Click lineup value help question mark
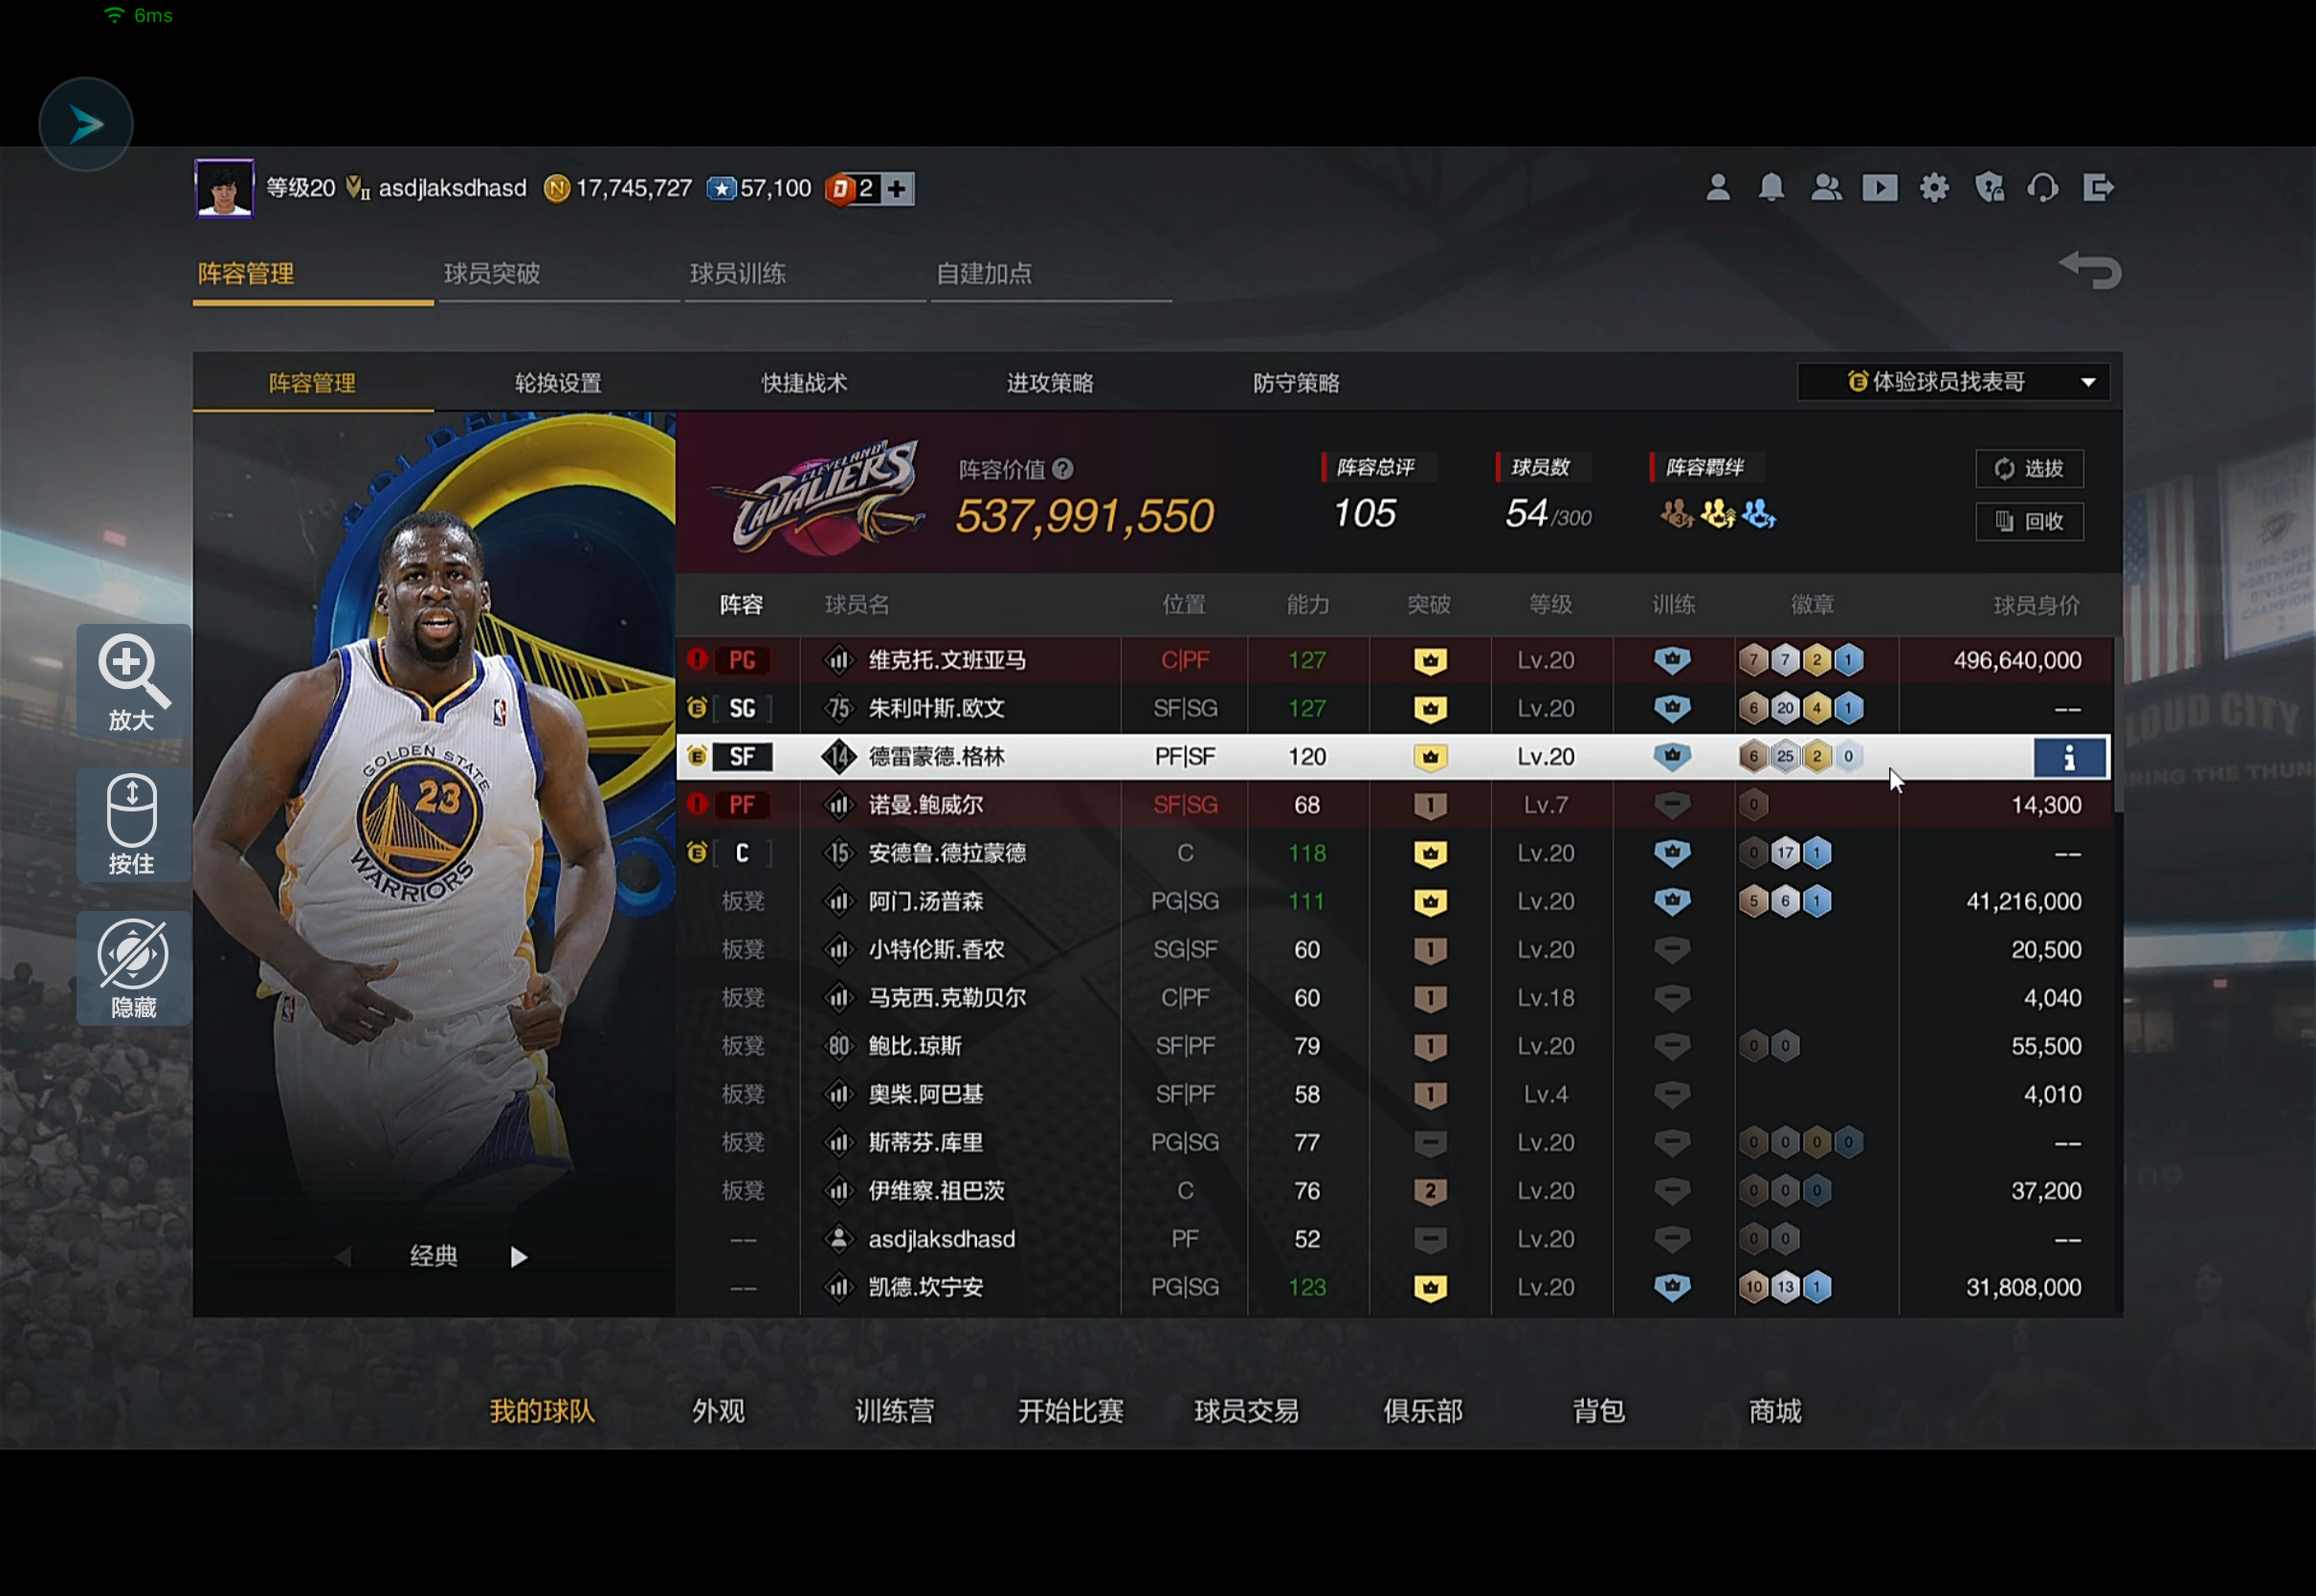The height and width of the screenshot is (1596, 2316). tap(1063, 469)
